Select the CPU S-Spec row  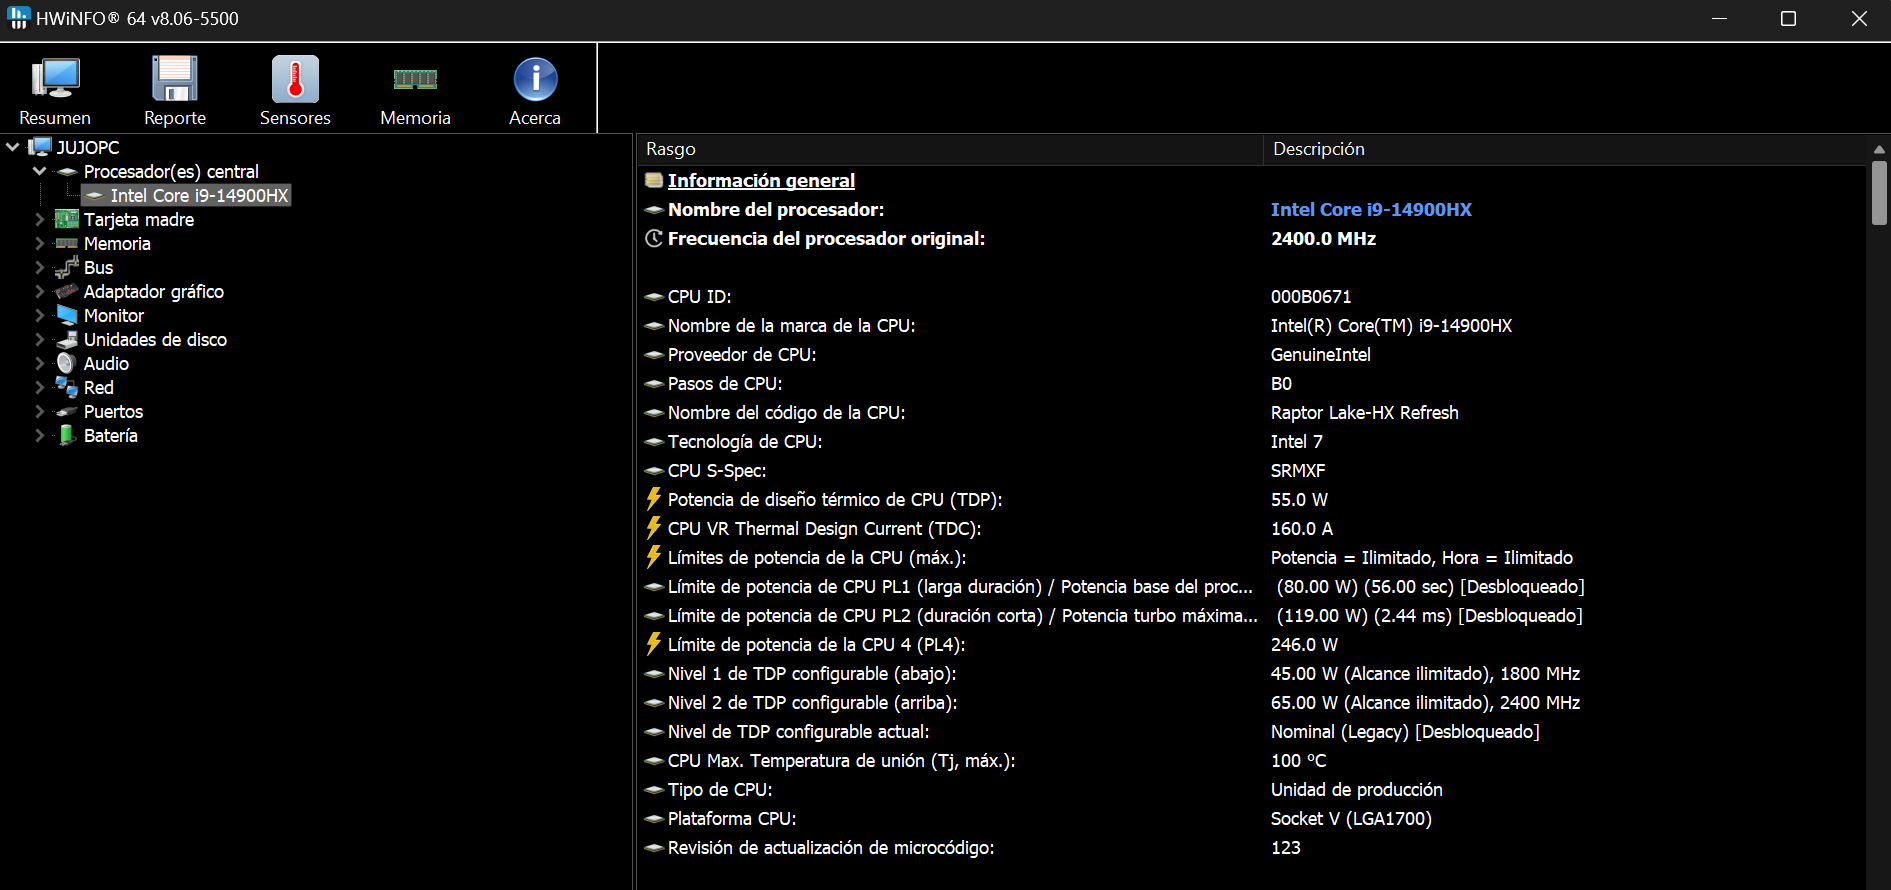tap(1252, 470)
